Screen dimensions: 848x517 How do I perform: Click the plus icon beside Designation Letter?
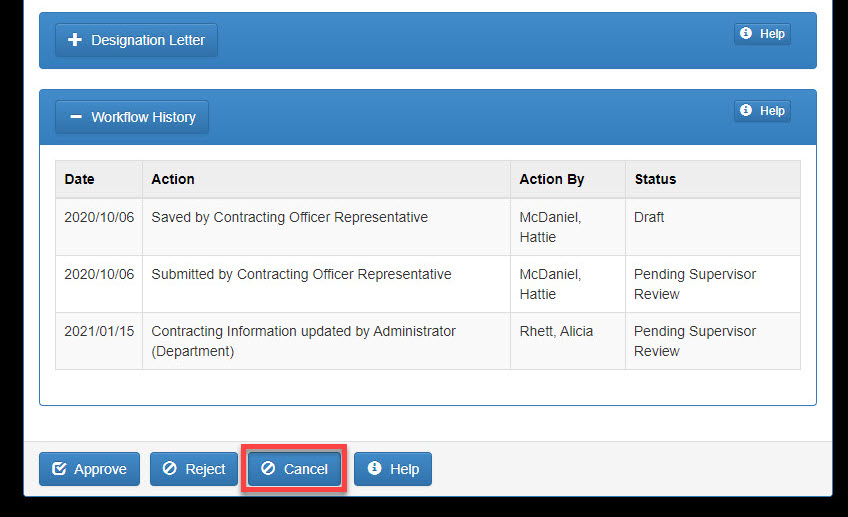click(x=74, y=40)
